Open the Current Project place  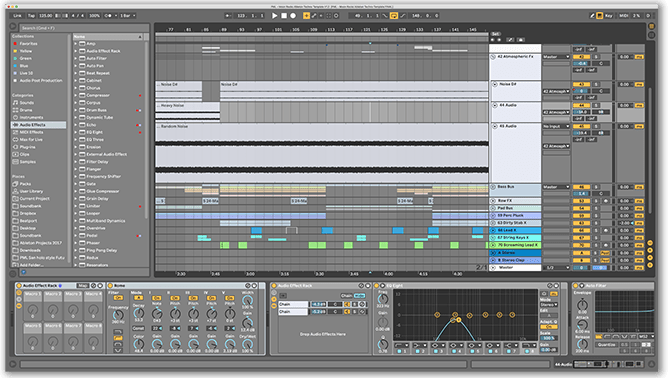point(34,198)
